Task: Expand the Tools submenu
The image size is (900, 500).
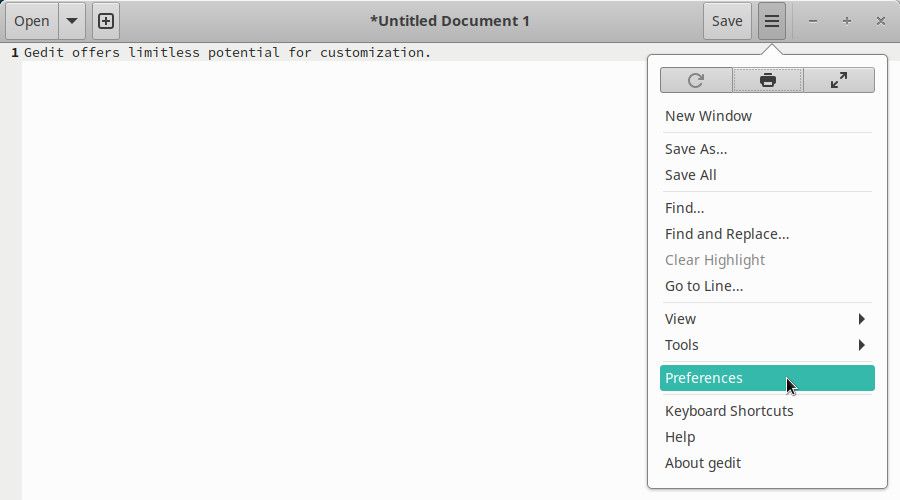Action: (766, 345)
